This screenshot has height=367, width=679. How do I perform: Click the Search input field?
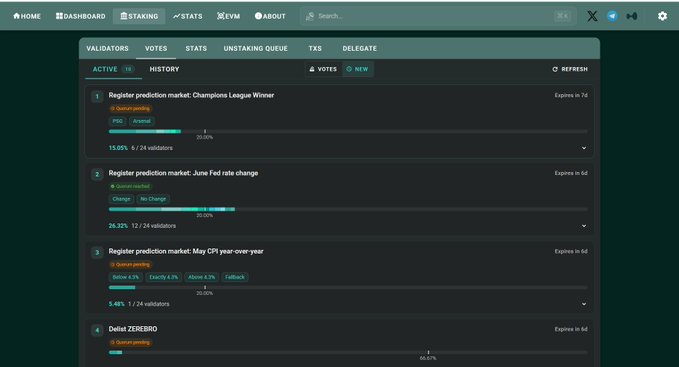pos(437,16)
